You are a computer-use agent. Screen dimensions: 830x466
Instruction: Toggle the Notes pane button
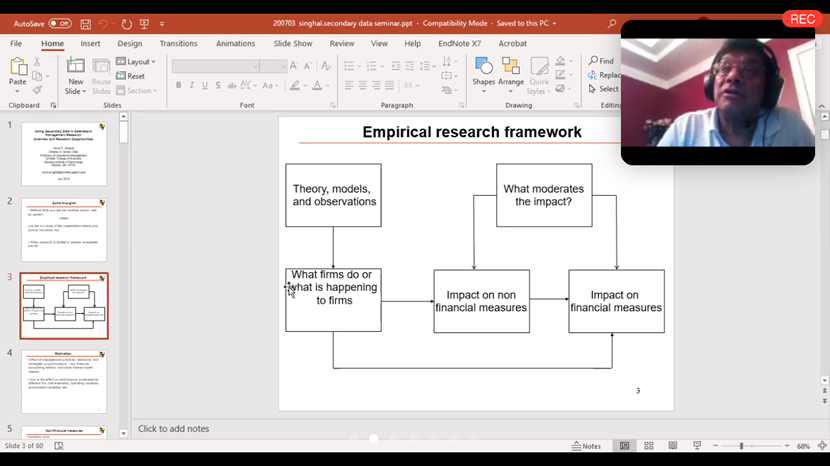click(587, 446)
